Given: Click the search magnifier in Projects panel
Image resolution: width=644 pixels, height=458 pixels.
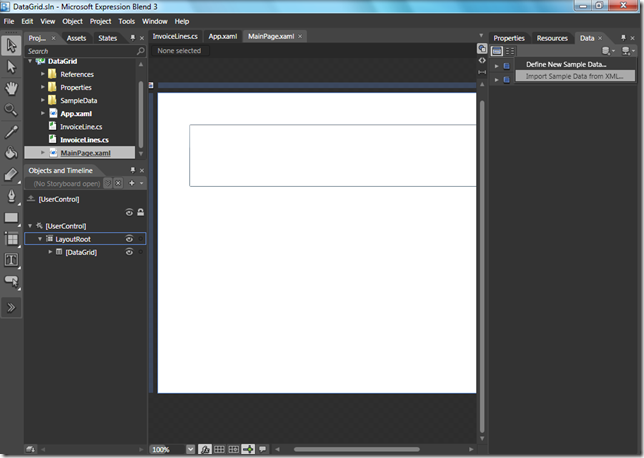Looking at the screenshot, I should point(140,51).
